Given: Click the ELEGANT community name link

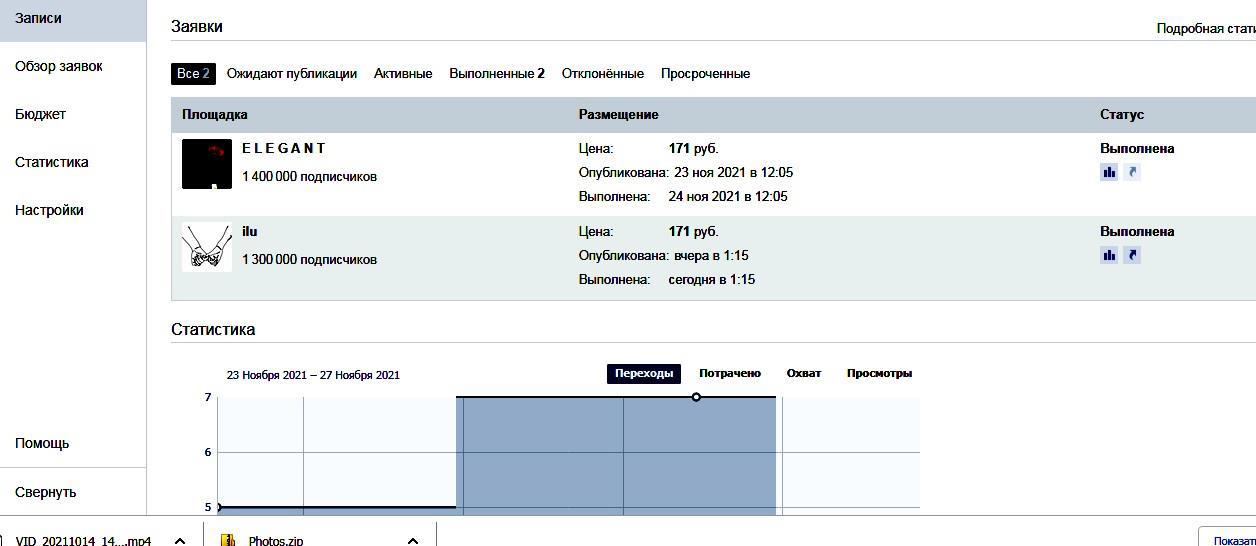Looking at the screenshot, I should pos(284,148).
